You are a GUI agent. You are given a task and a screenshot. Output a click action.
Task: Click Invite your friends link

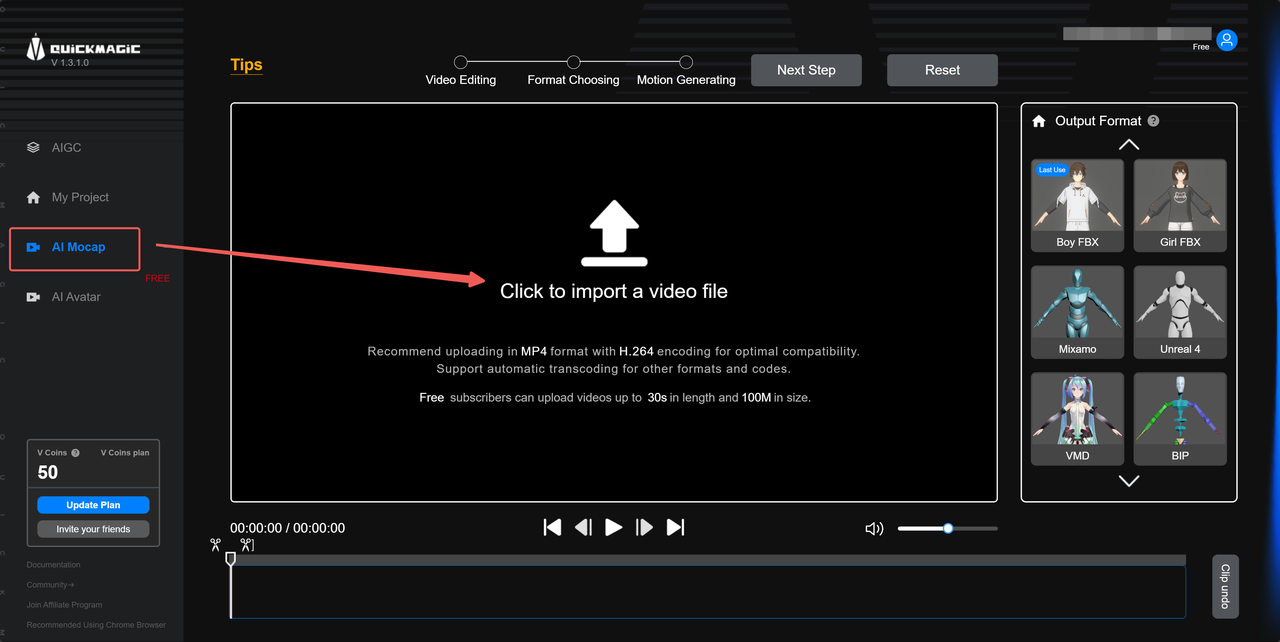pyautogui.click(x=92, y=528)
